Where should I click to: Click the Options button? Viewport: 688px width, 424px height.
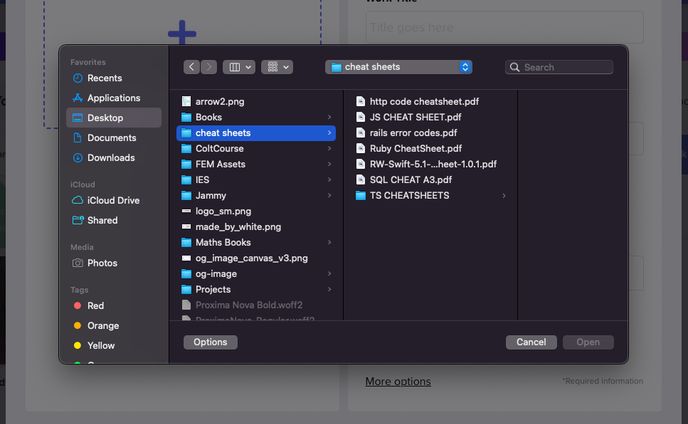[210, 342]
